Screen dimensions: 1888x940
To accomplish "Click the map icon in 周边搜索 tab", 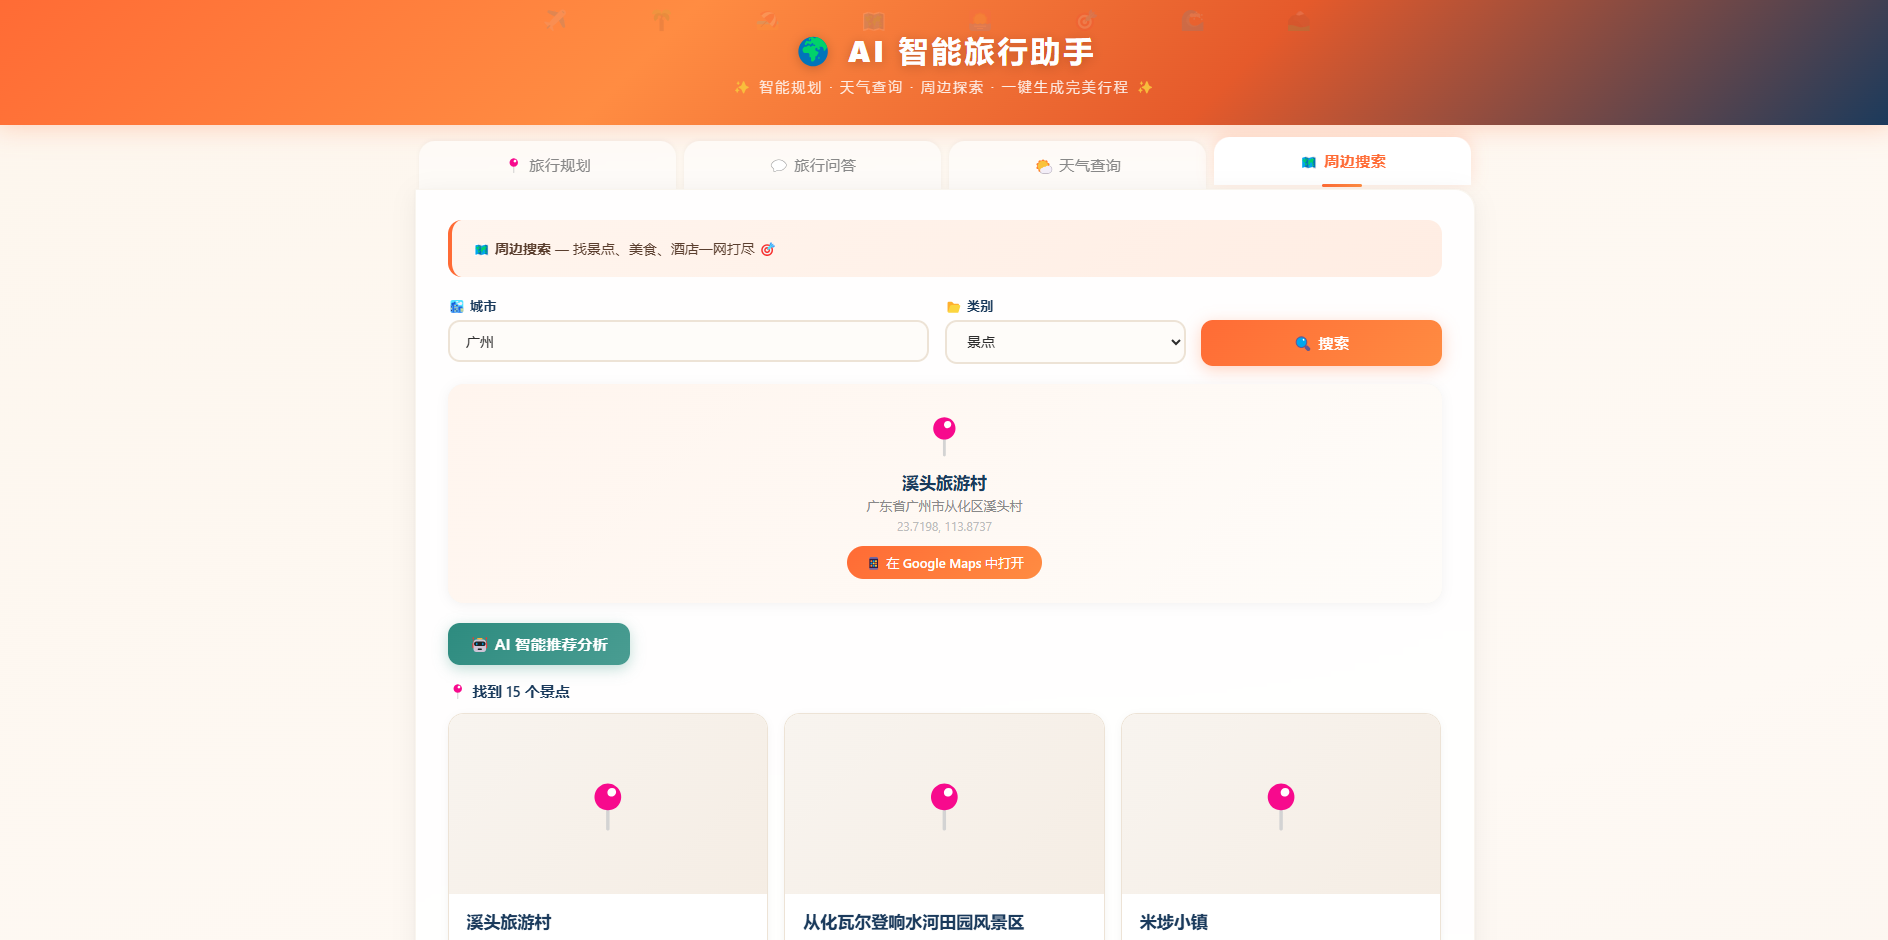I will tap(1309, 162).
